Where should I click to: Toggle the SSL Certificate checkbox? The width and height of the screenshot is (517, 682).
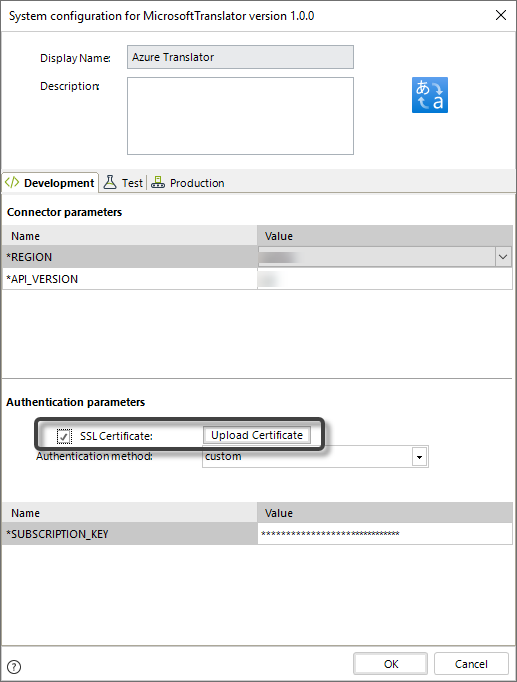click(64, 436)
